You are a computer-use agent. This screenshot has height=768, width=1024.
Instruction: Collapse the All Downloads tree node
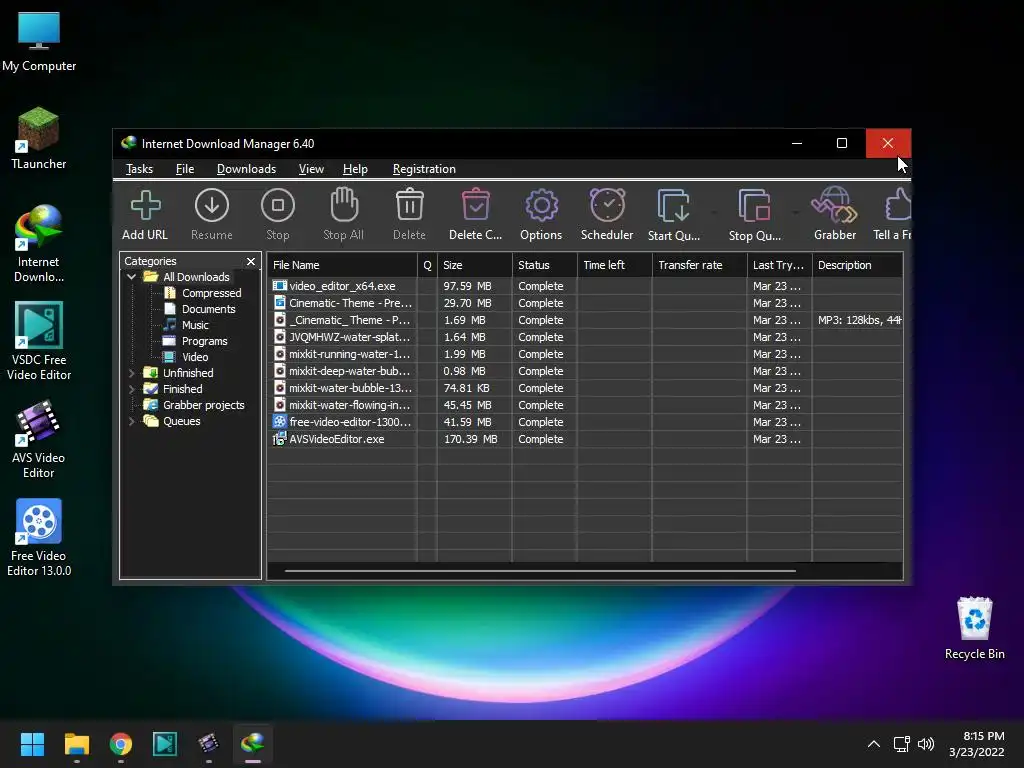click(x=131, y=277)
